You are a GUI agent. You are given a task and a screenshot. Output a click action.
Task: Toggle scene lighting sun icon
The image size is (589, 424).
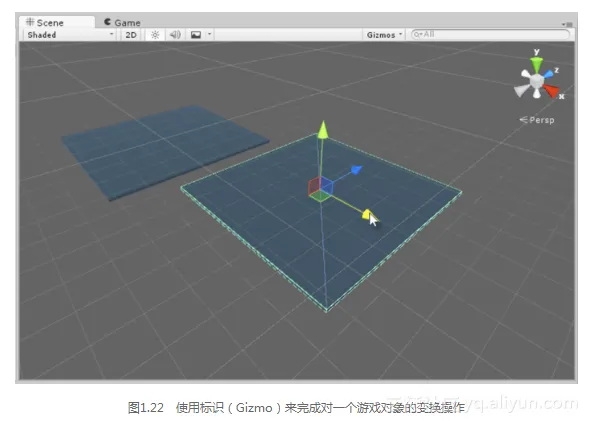point(155,35)
